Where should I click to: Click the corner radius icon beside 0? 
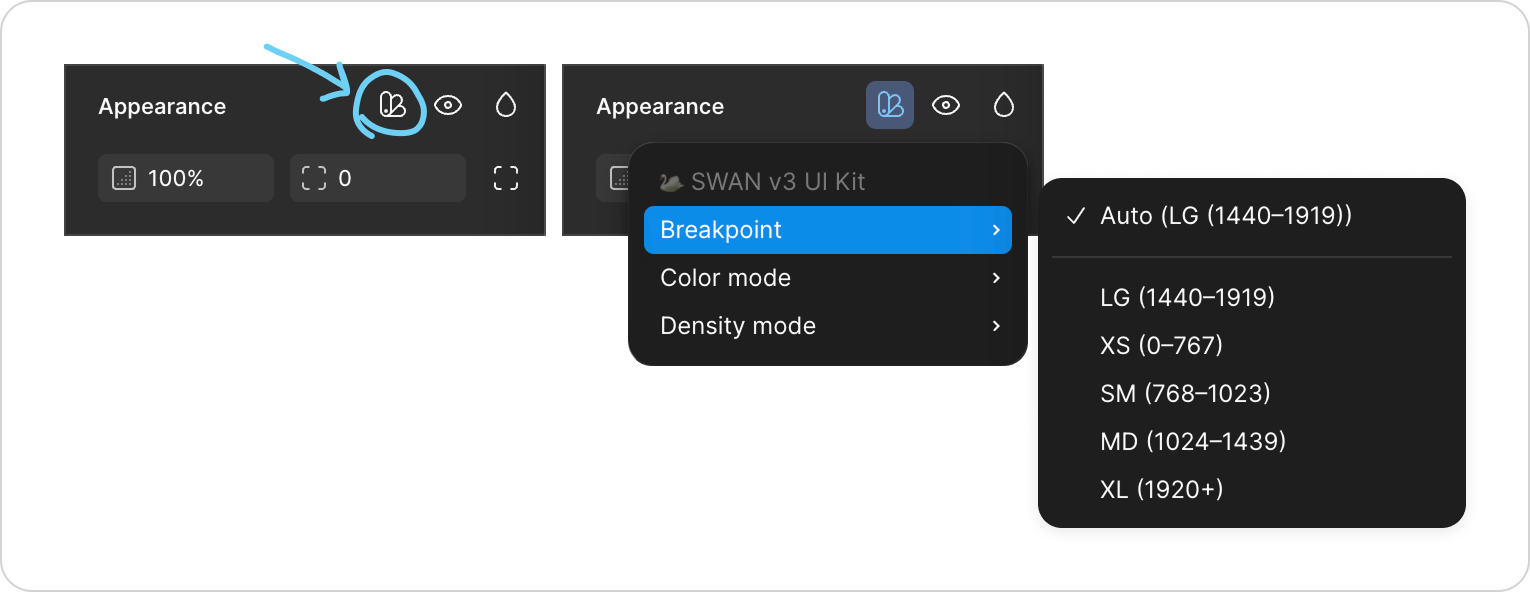[x=314, y=178]
